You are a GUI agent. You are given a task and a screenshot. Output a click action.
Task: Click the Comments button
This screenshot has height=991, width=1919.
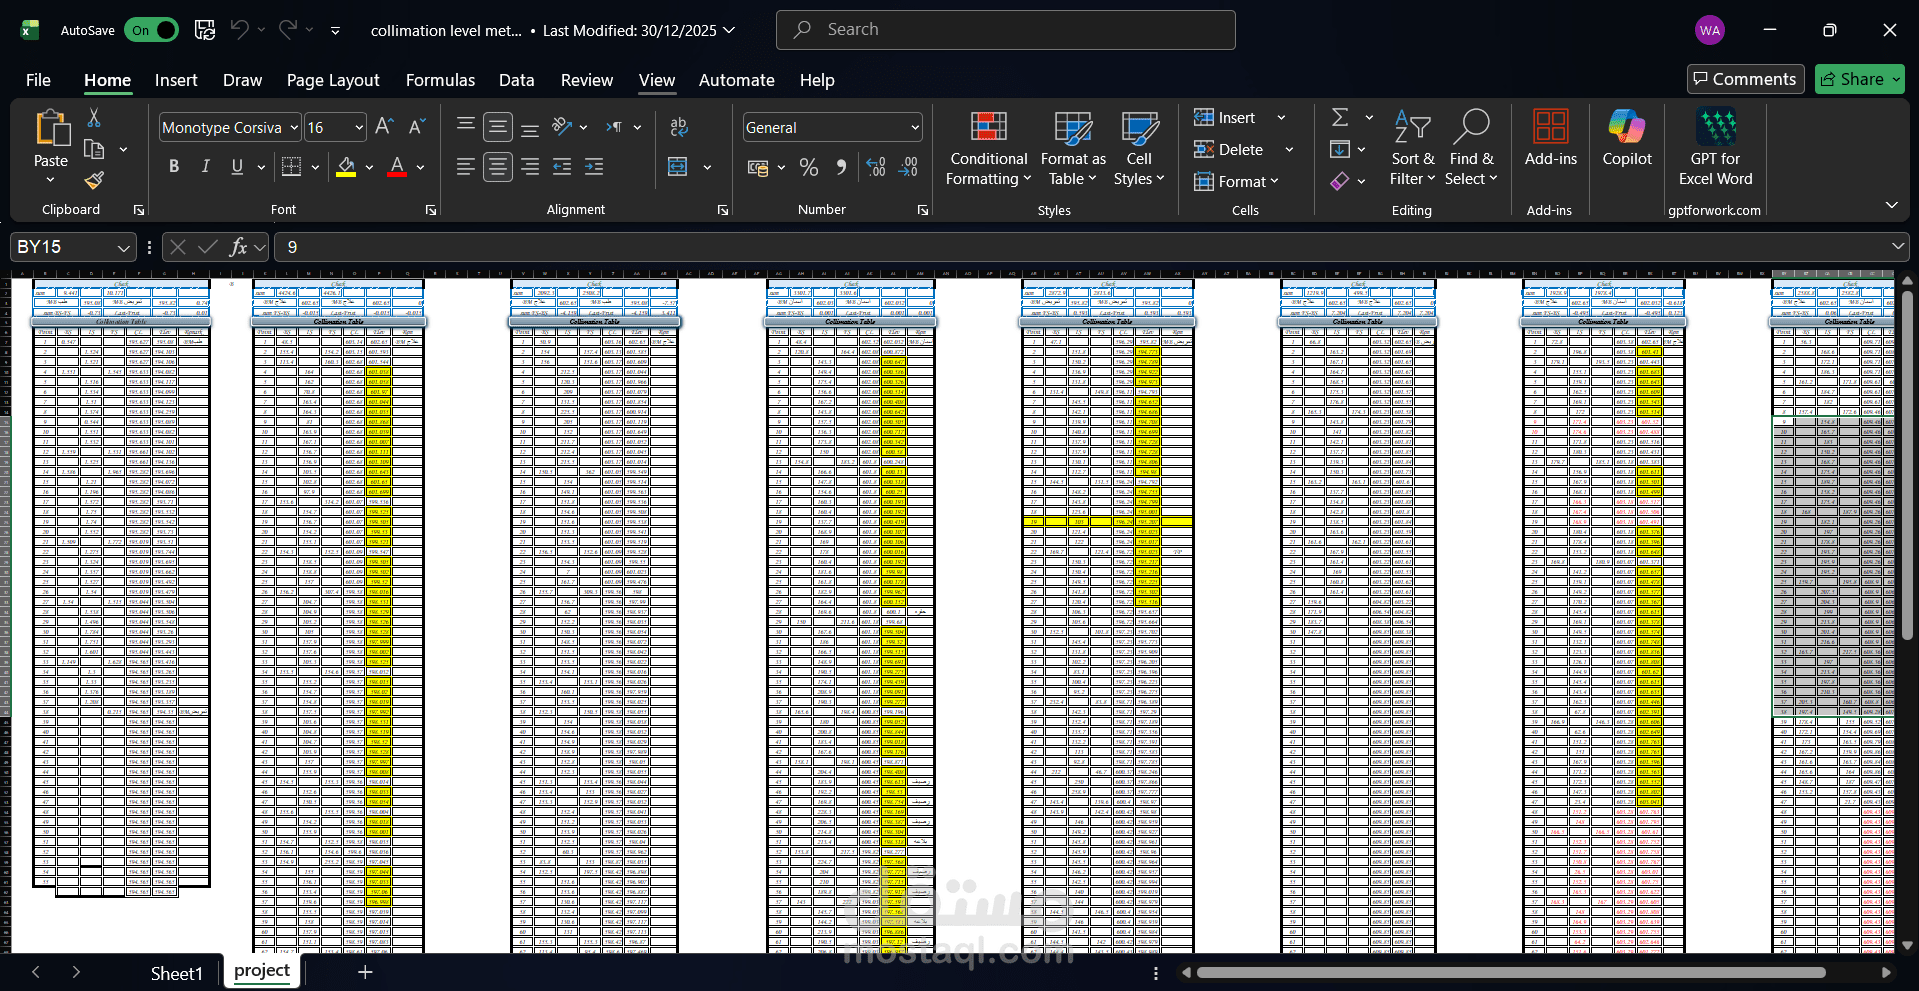click(x=1745, y=79)
